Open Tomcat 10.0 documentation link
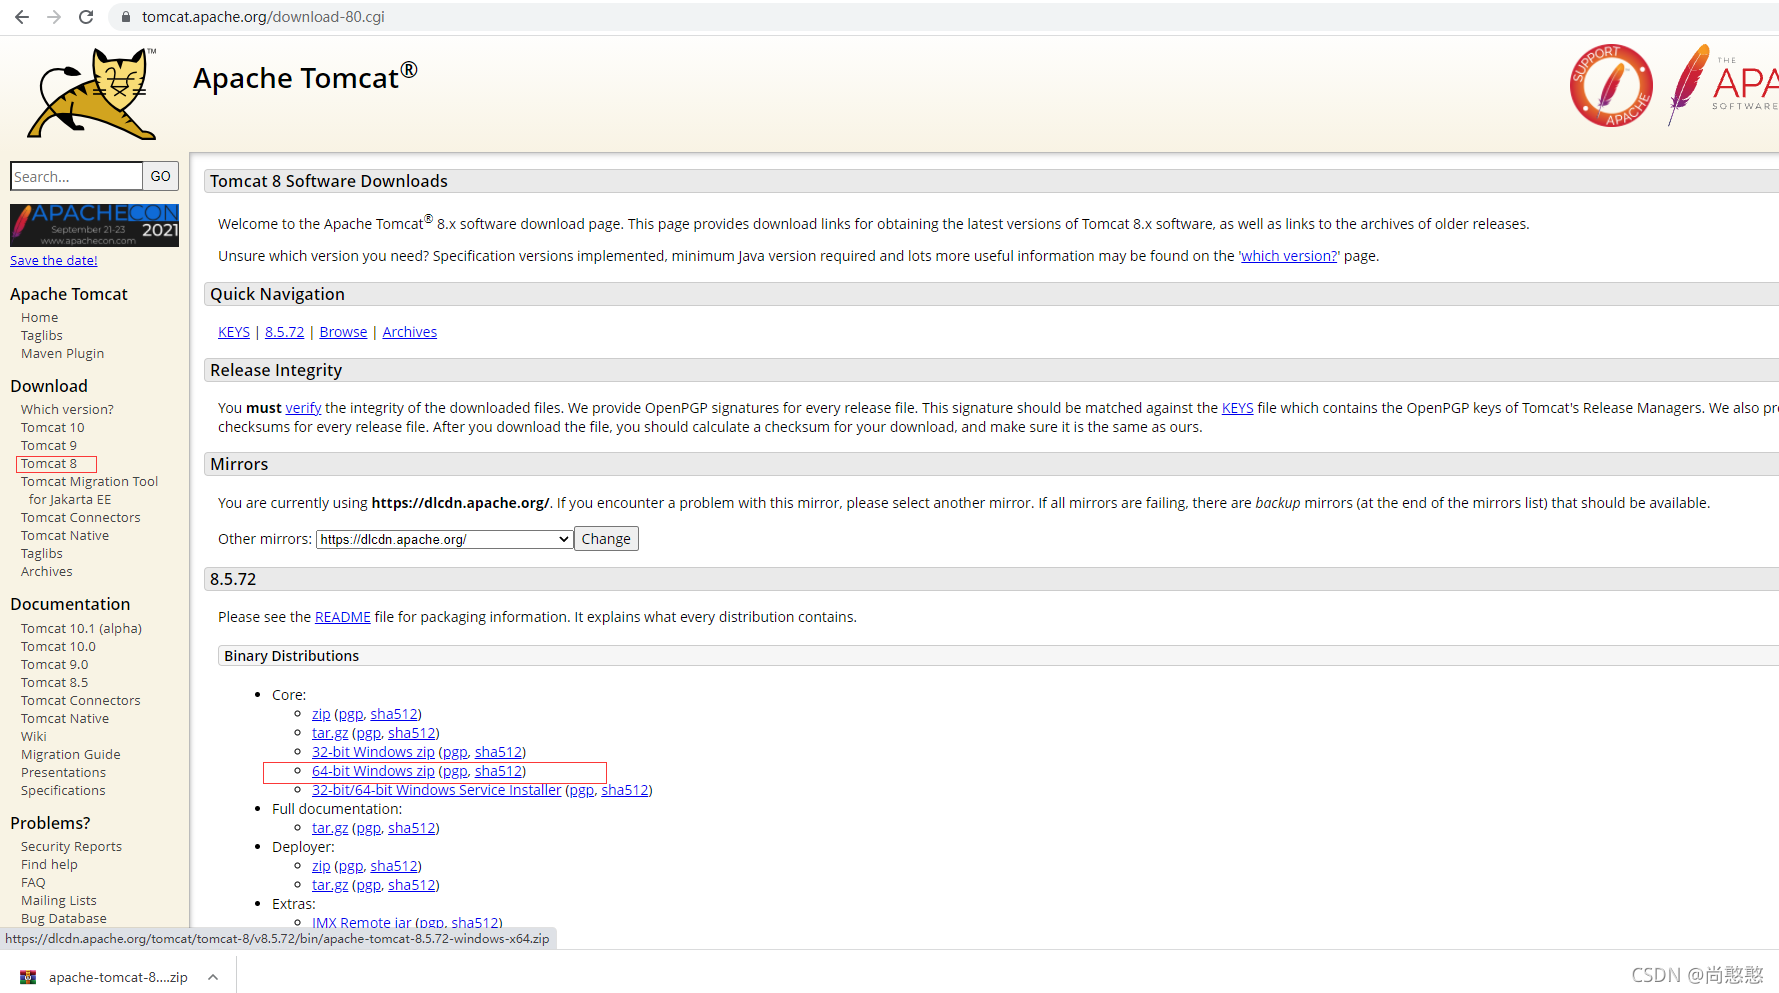The height and width of the screenshot is (993, 1779). point(58,647)
